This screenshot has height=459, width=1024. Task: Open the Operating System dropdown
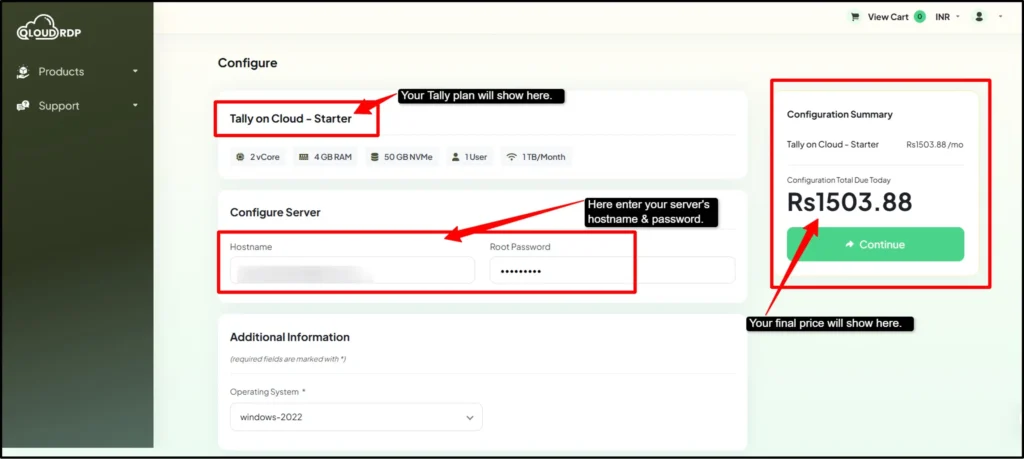(356, 417)
